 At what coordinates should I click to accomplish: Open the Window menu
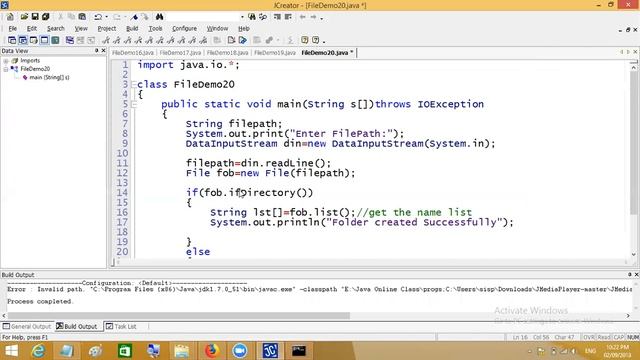click(x=217, y=29)
